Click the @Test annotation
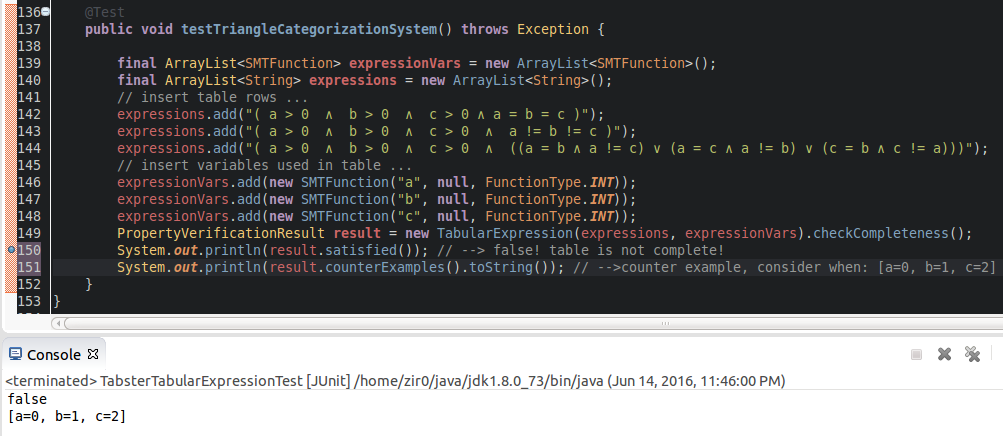The width and height of the screenshot is (1003, 436). (x=105, y=12)
